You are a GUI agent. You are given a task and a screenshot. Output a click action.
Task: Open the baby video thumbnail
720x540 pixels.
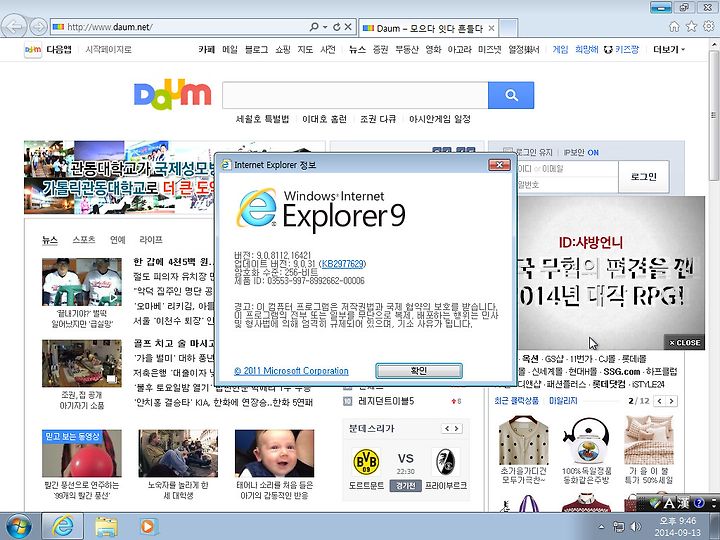(x=274, y=453)
